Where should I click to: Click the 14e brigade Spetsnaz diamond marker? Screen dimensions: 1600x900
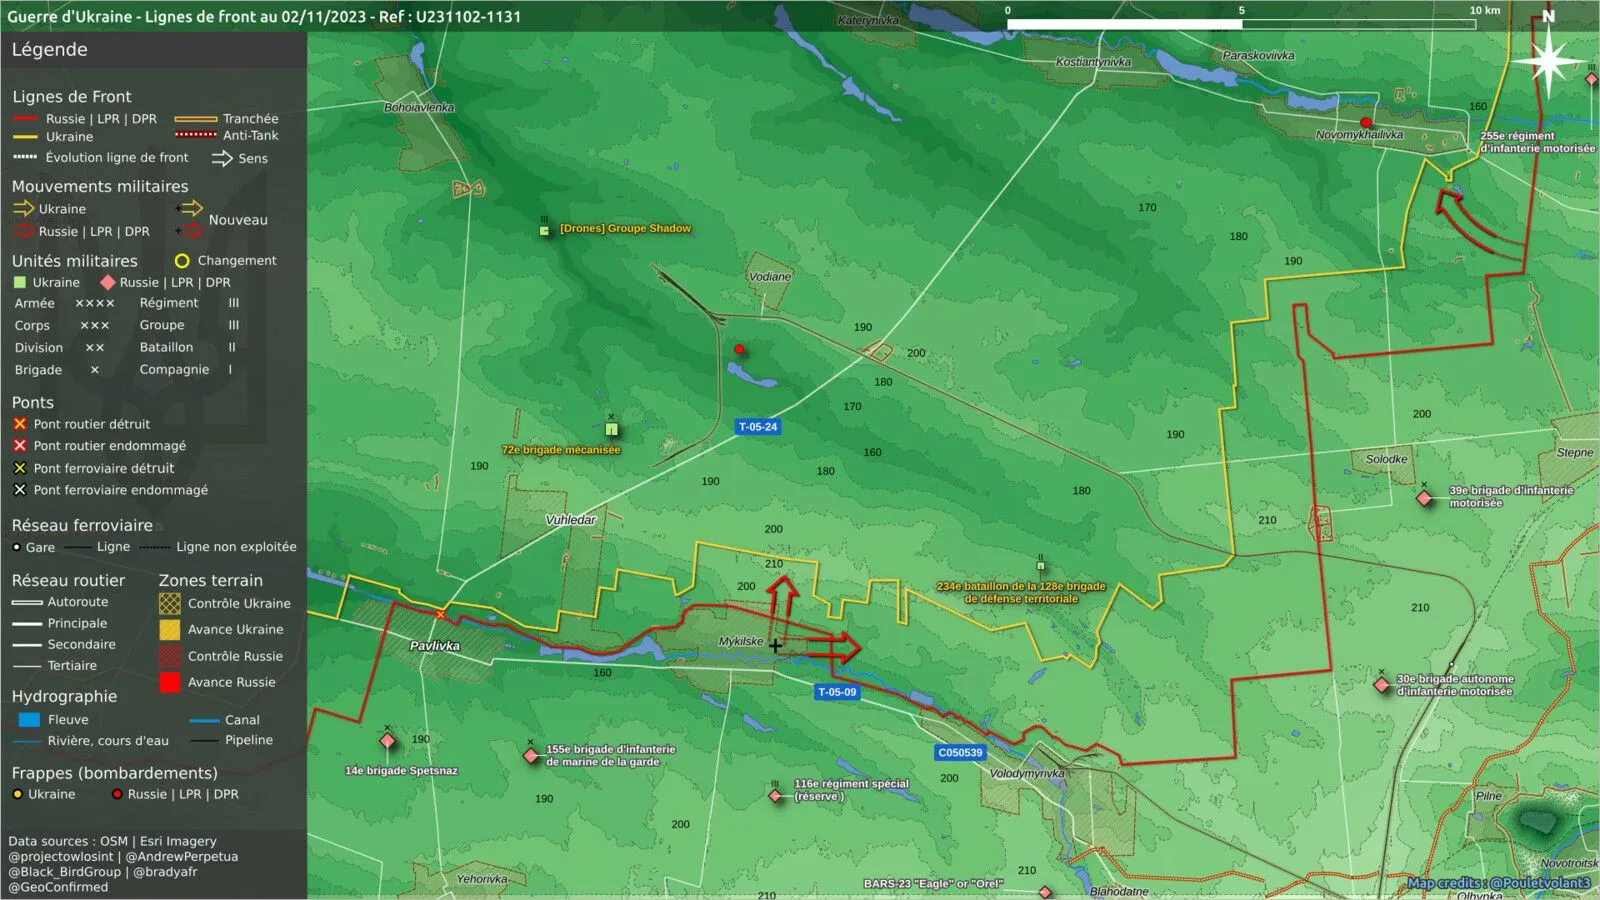388,741
